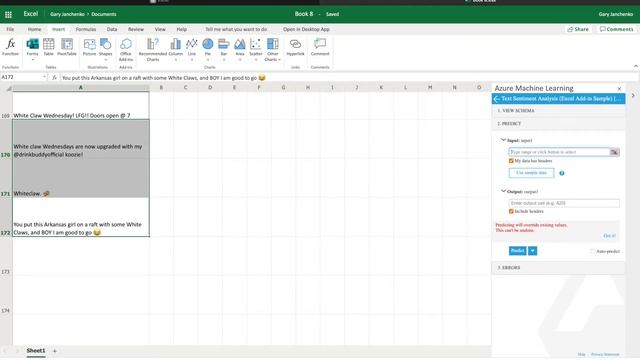This screenshot has width=640, height=360.
Task: Select cell with 'White Claw Wednesday! LFG!!'
Action: tap(81, 106)
